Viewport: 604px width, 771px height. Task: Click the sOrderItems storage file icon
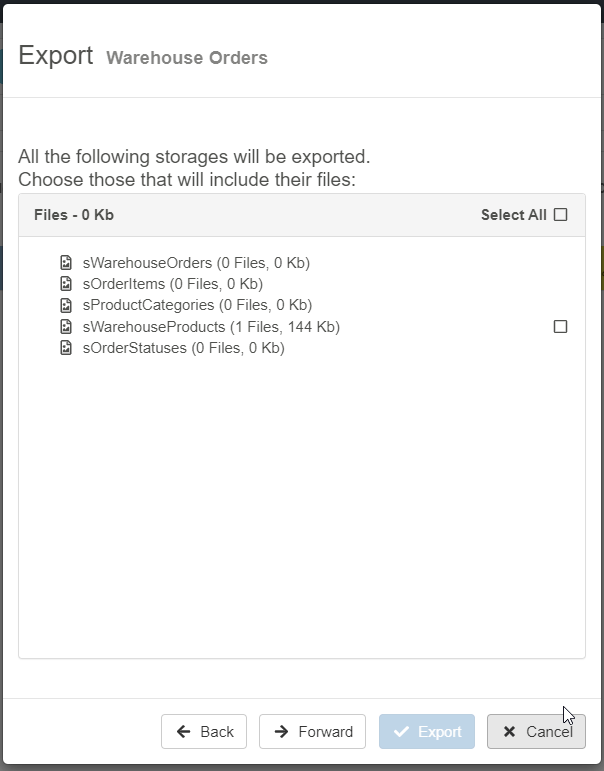tap(66, 284)
